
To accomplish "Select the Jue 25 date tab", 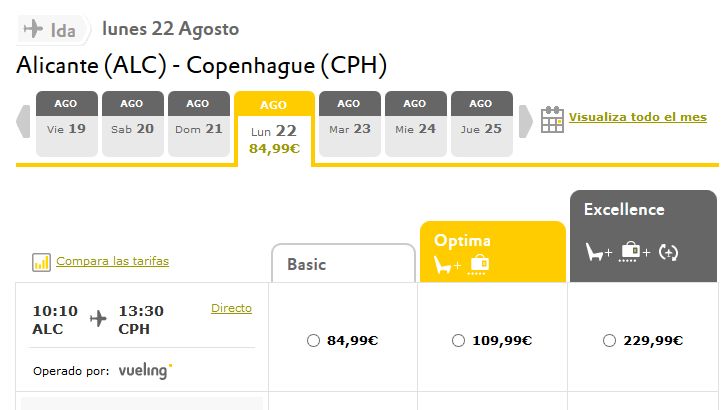I will 482,124.
